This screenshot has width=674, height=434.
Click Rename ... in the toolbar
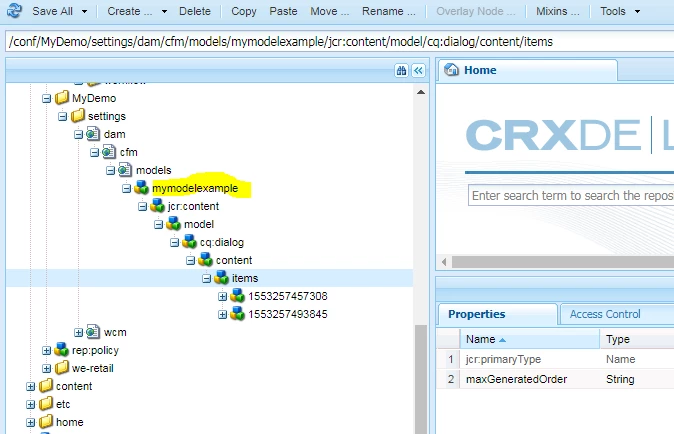pos(389,11)
